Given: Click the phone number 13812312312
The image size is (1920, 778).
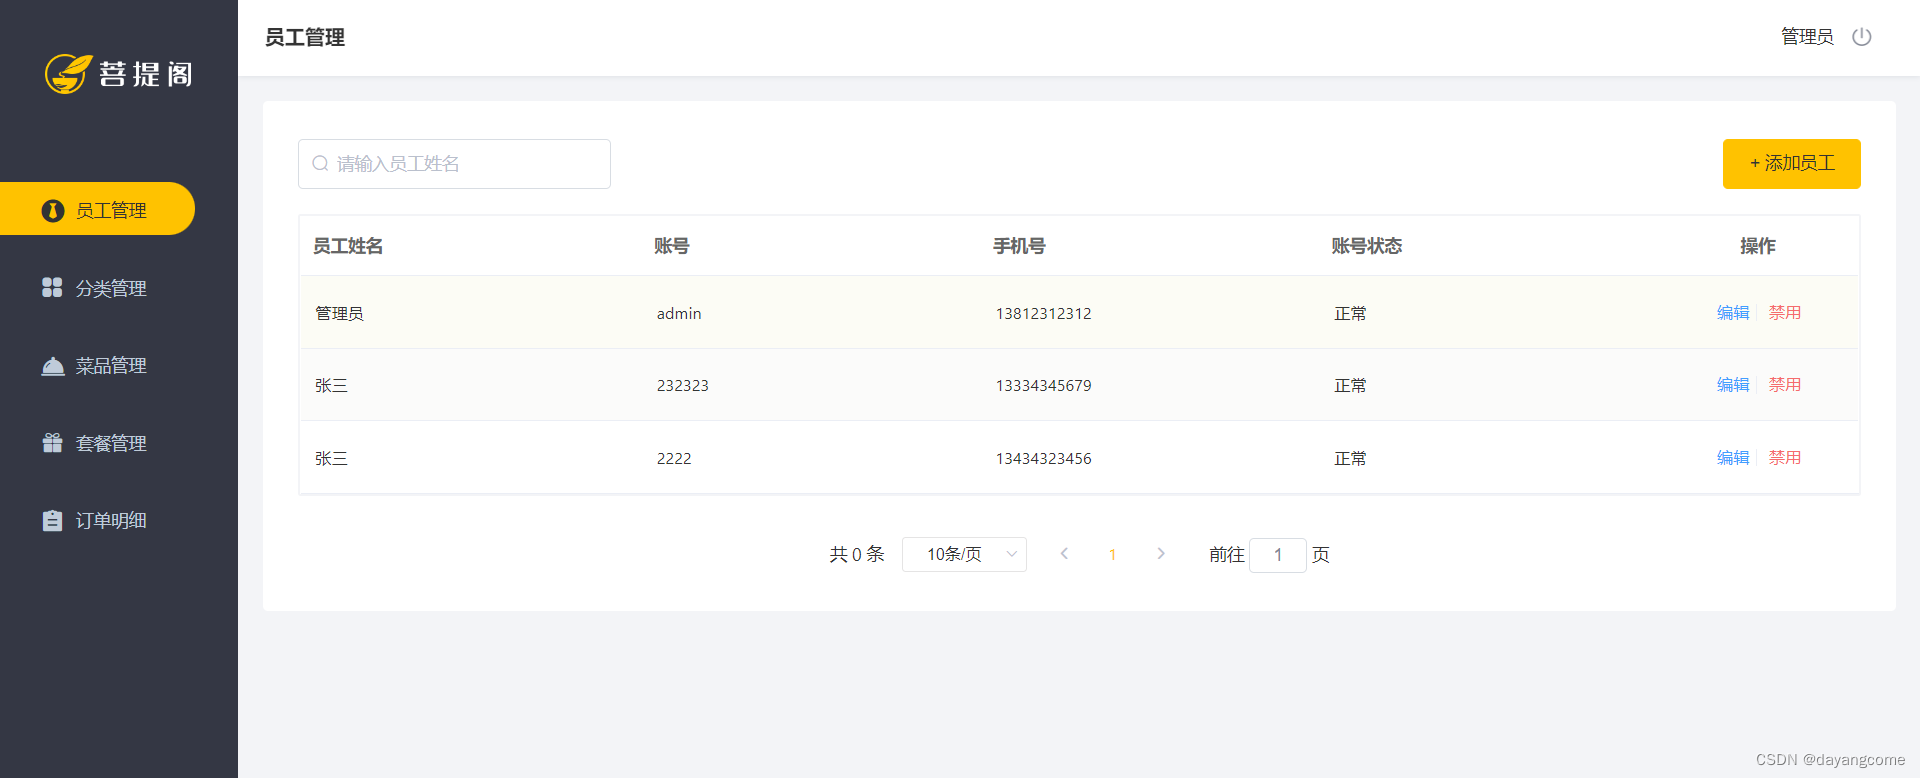Looking at the screenshot, I should coord(1043,313).
